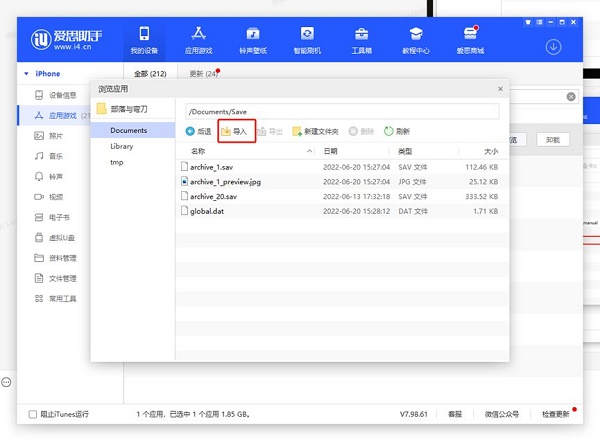Screen dimensions: 600x441
Task: Select the 部落与弯刀 app folder
Action: 122,109
